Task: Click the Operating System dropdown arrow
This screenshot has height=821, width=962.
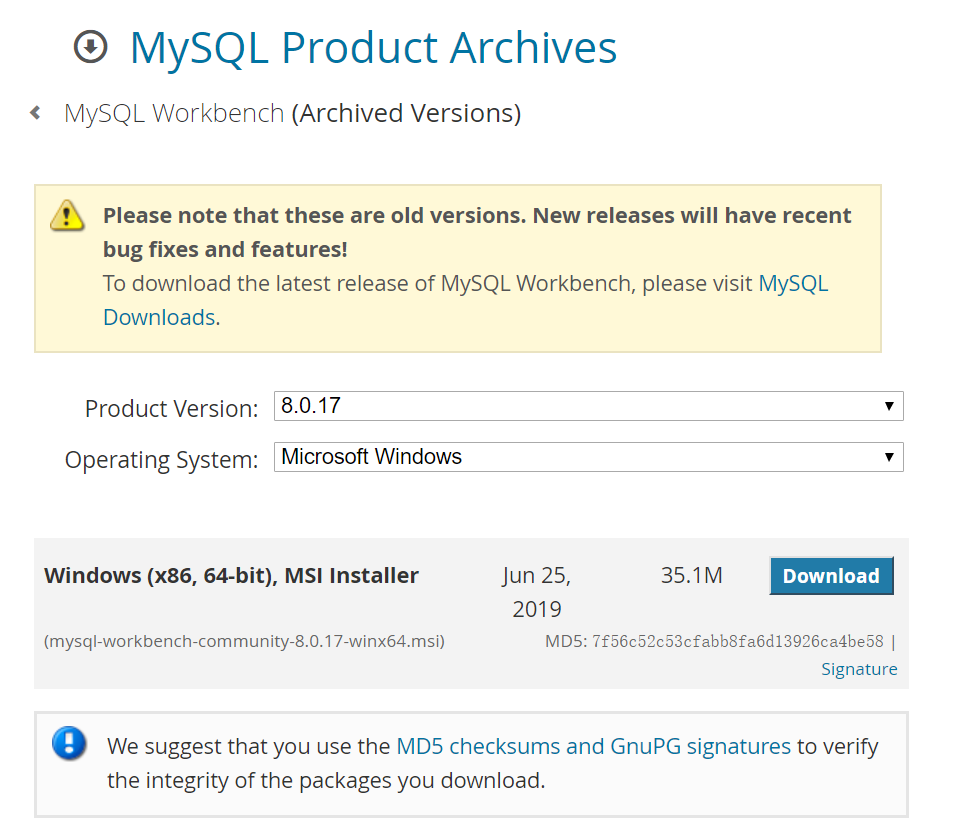Action: click(x=889, y=457)
